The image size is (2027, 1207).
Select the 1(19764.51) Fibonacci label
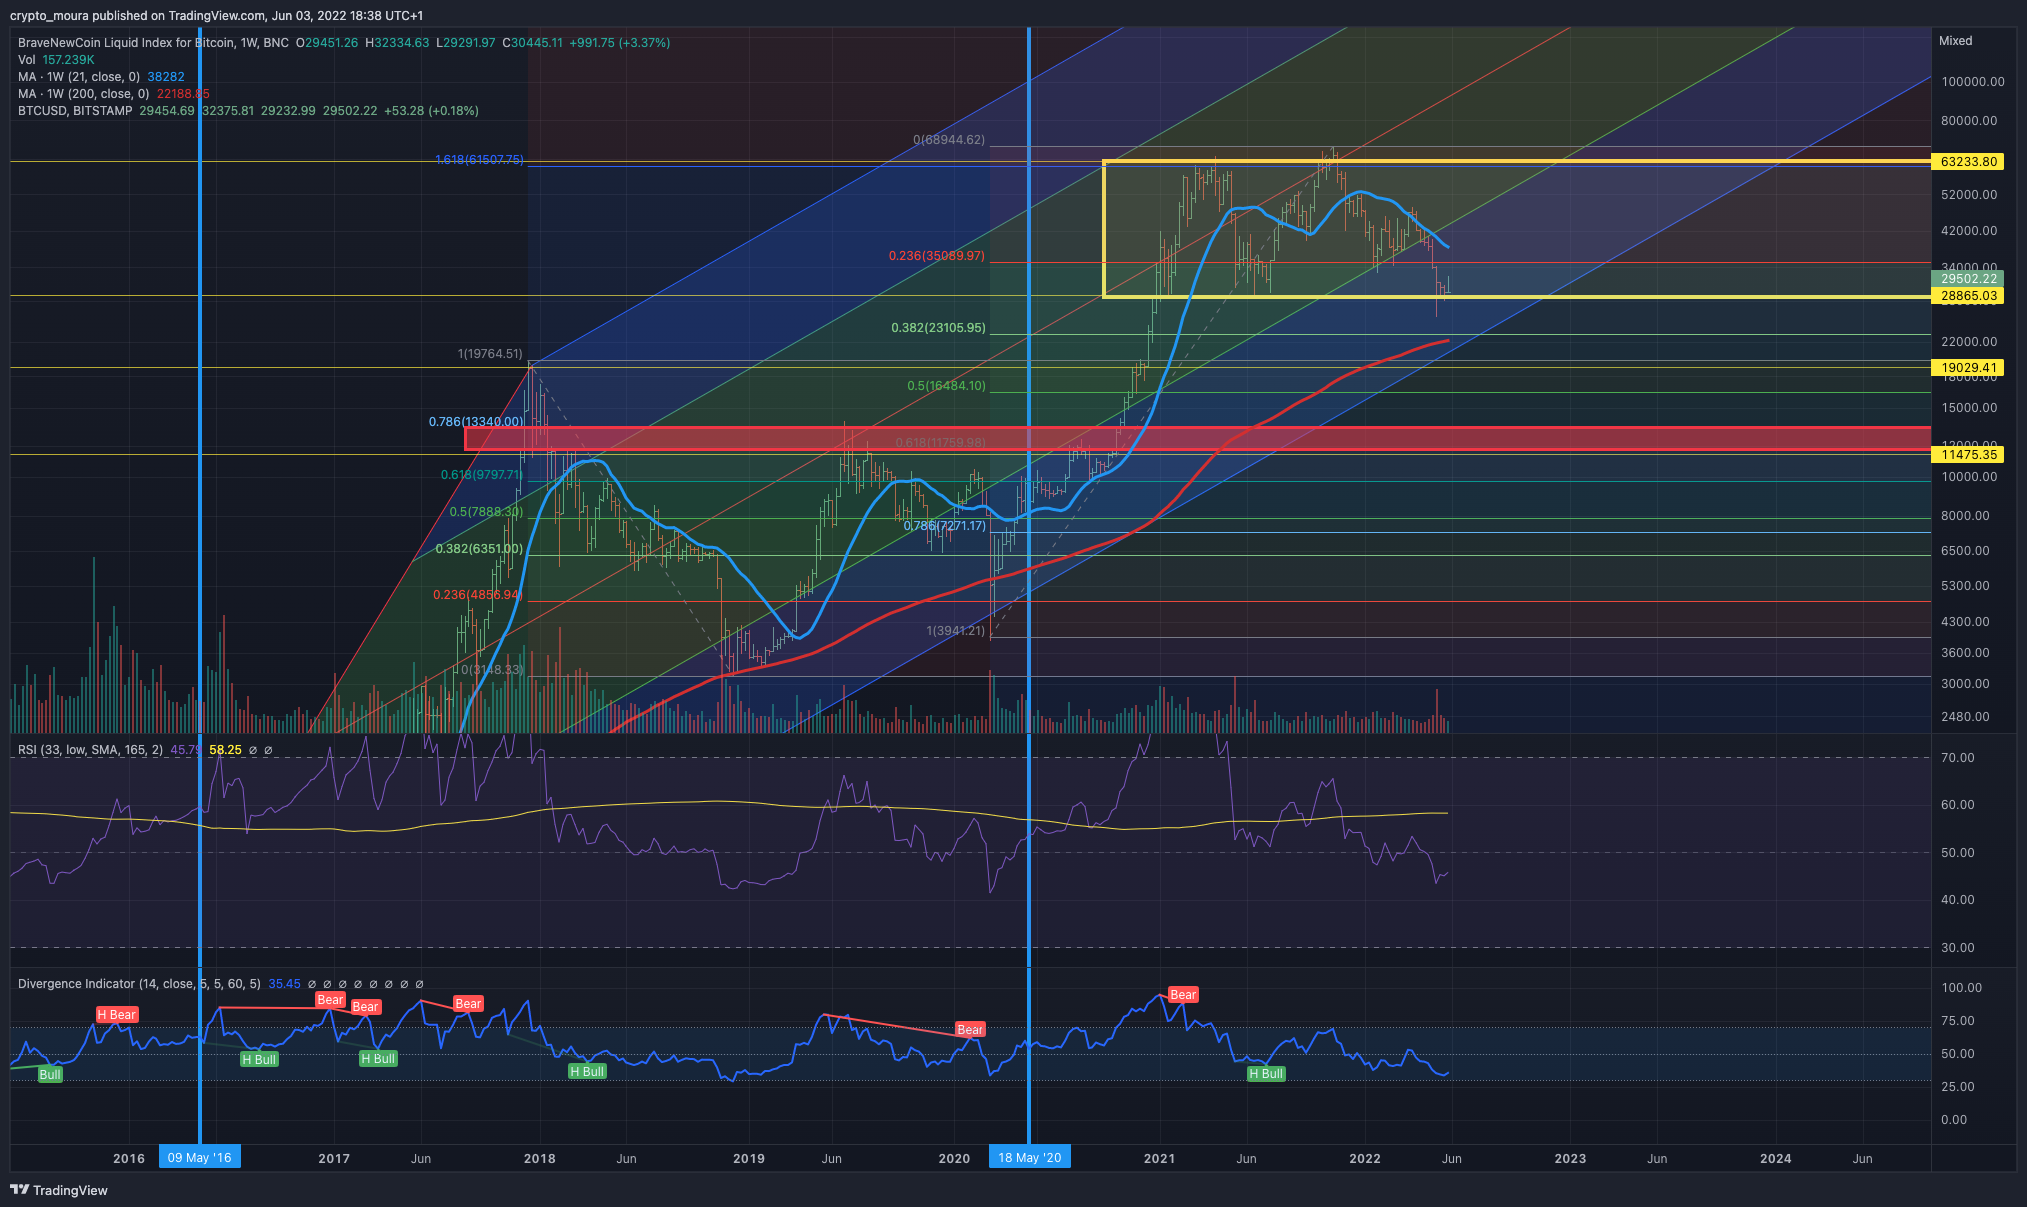[x=490, y=354]
